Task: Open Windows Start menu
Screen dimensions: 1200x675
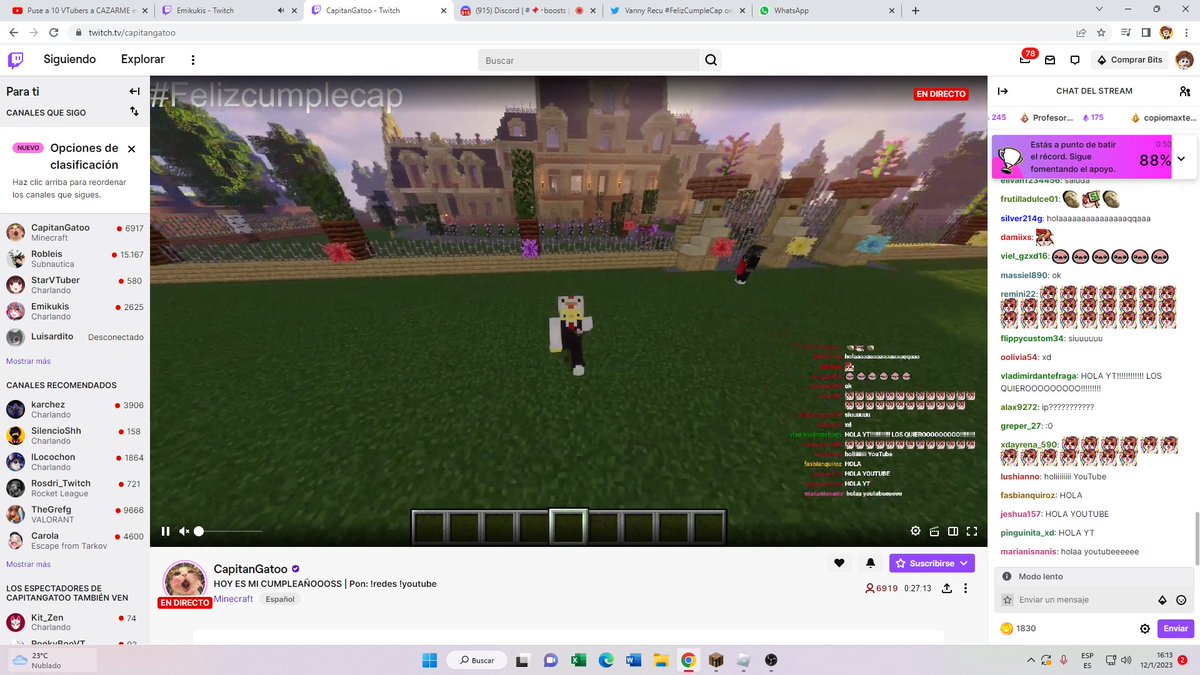Action: [x=430, y=660]
